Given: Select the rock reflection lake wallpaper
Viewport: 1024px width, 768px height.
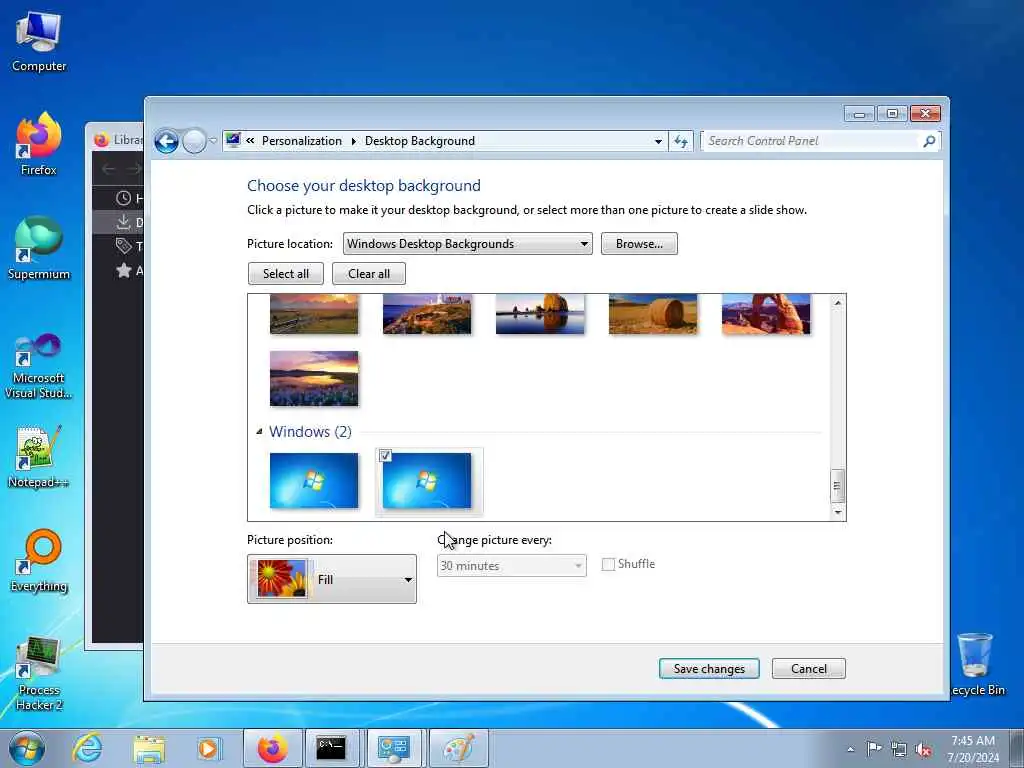Looking at the screenshot, I should 540,314.
